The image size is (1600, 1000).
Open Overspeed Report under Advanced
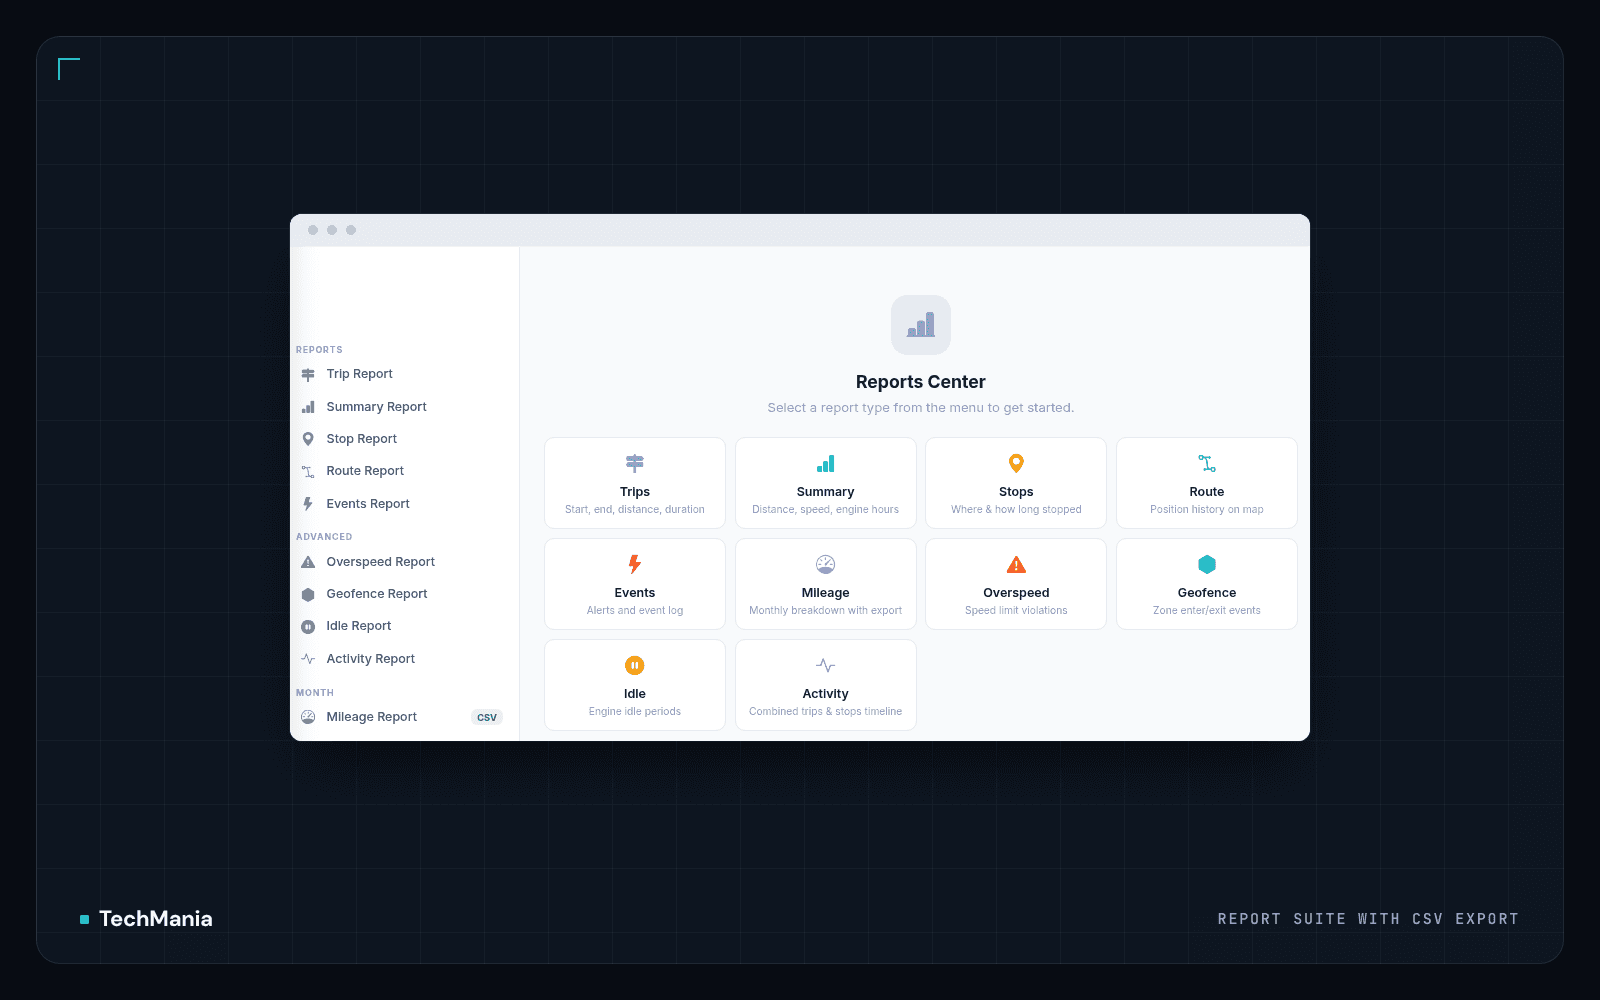(405, 562)
